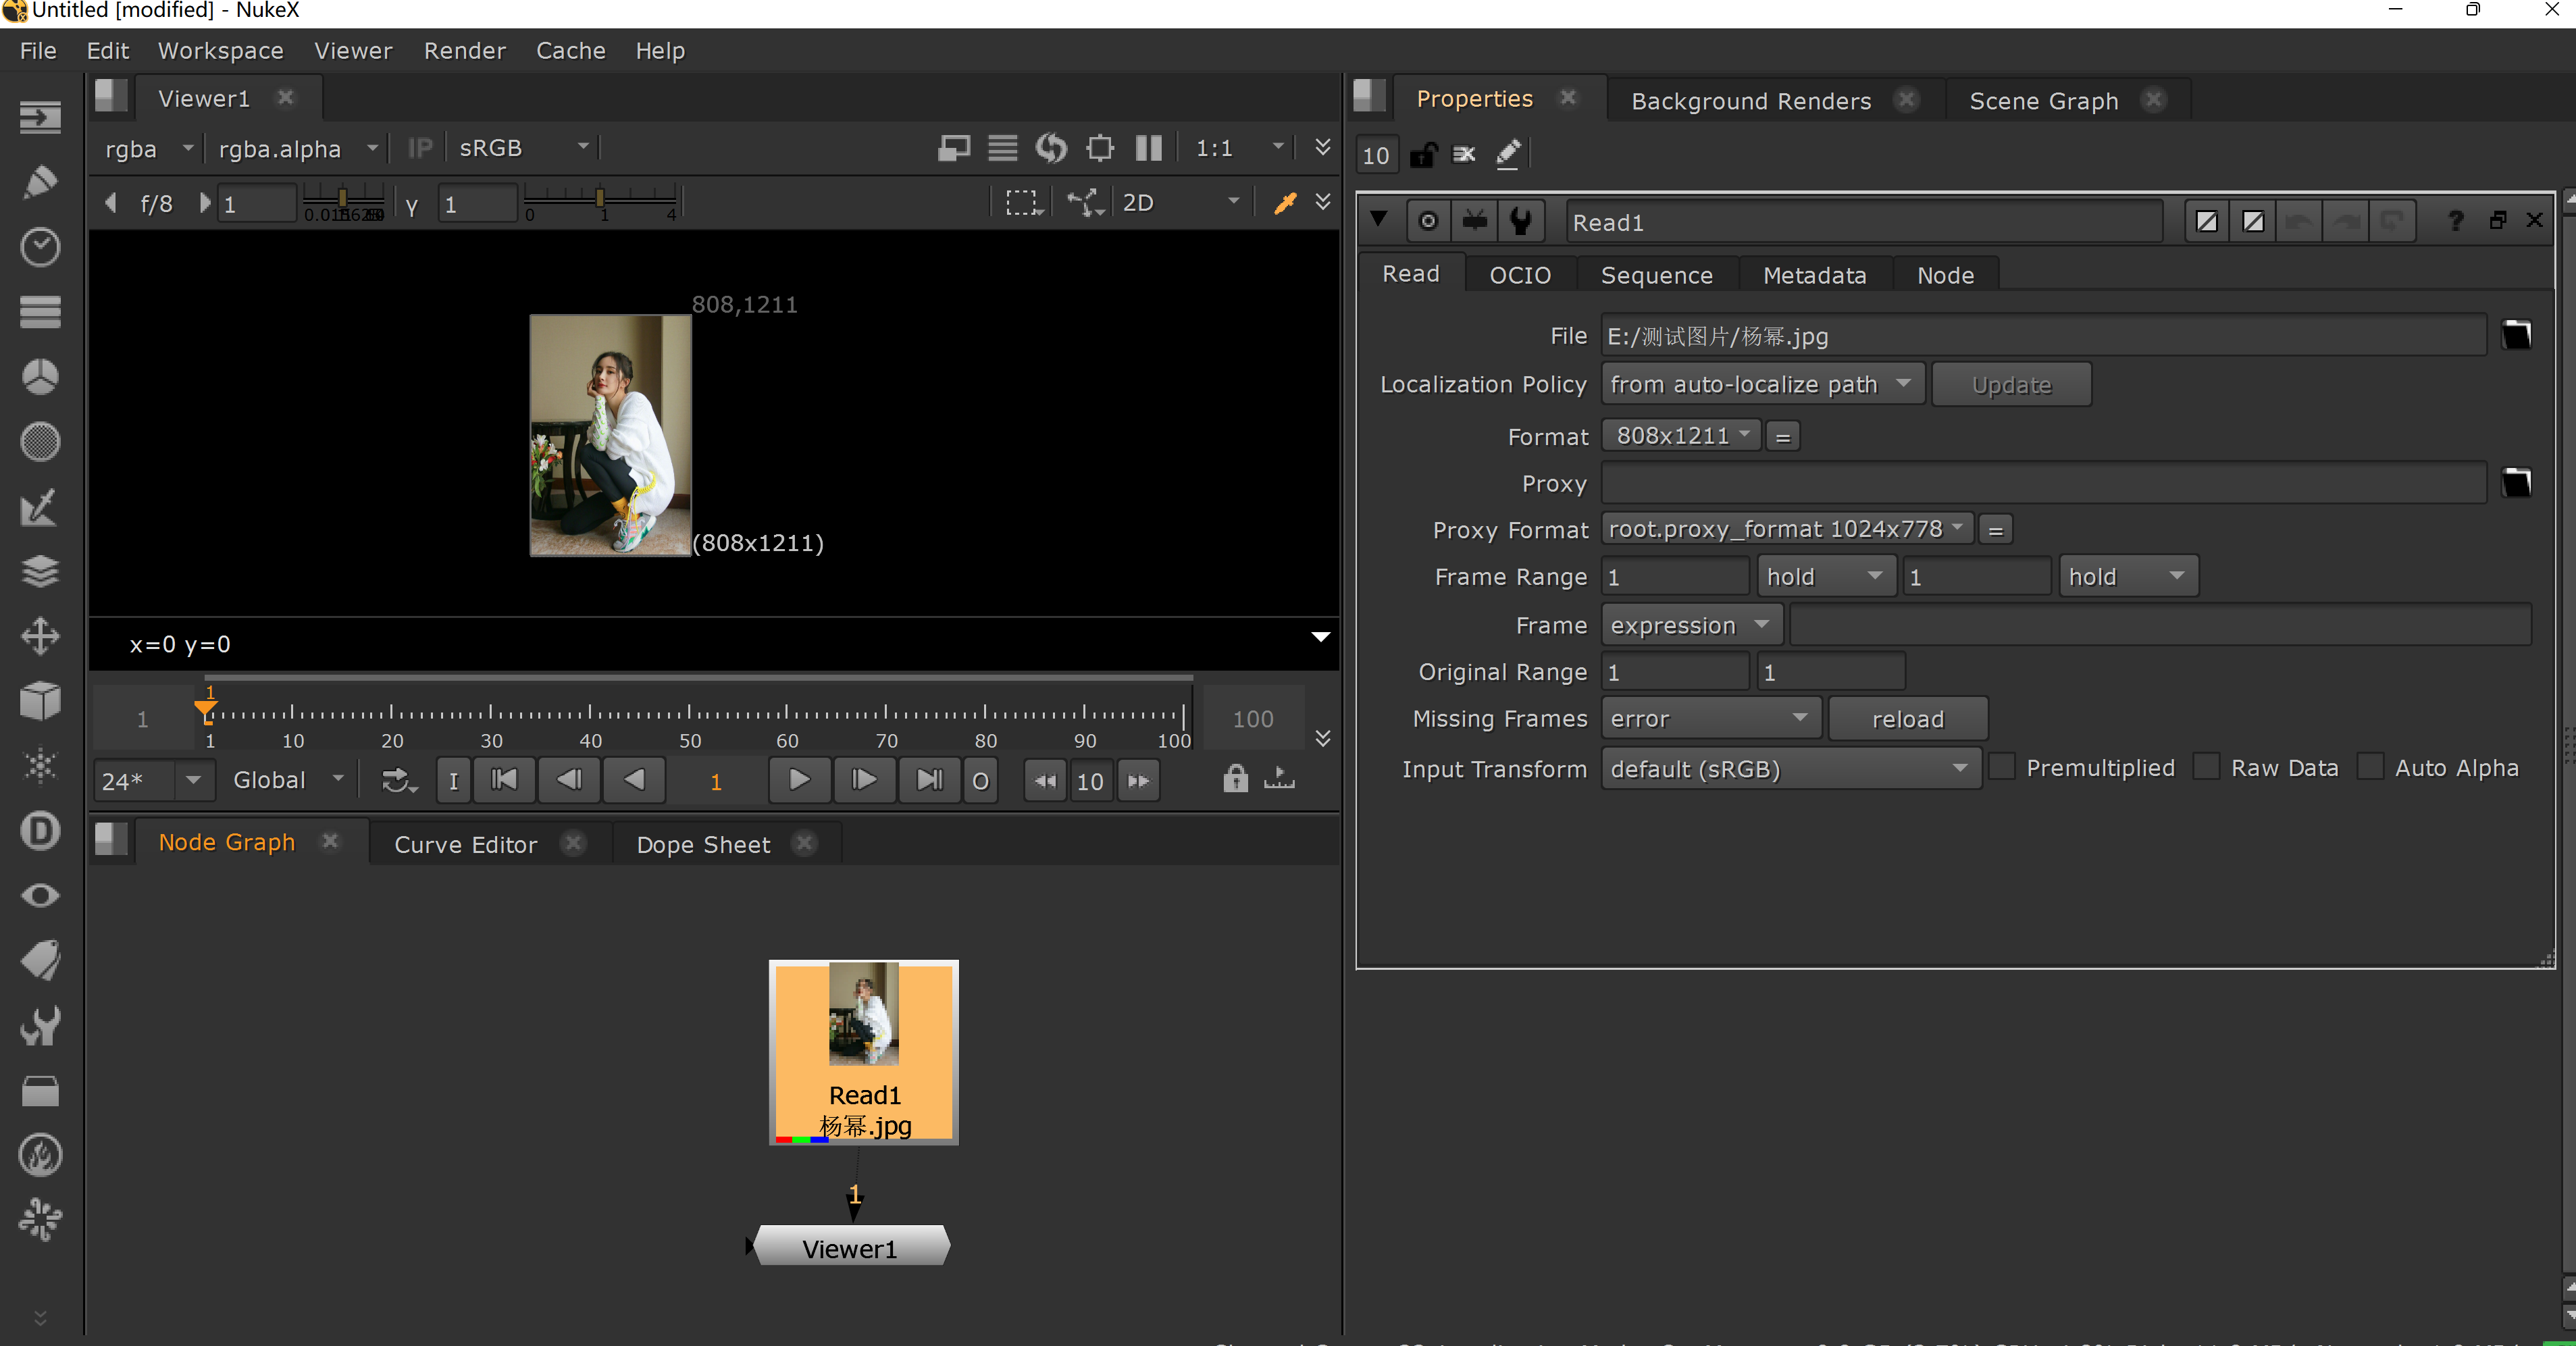
Task: Click the play forward button
Action: pos(799,780)
